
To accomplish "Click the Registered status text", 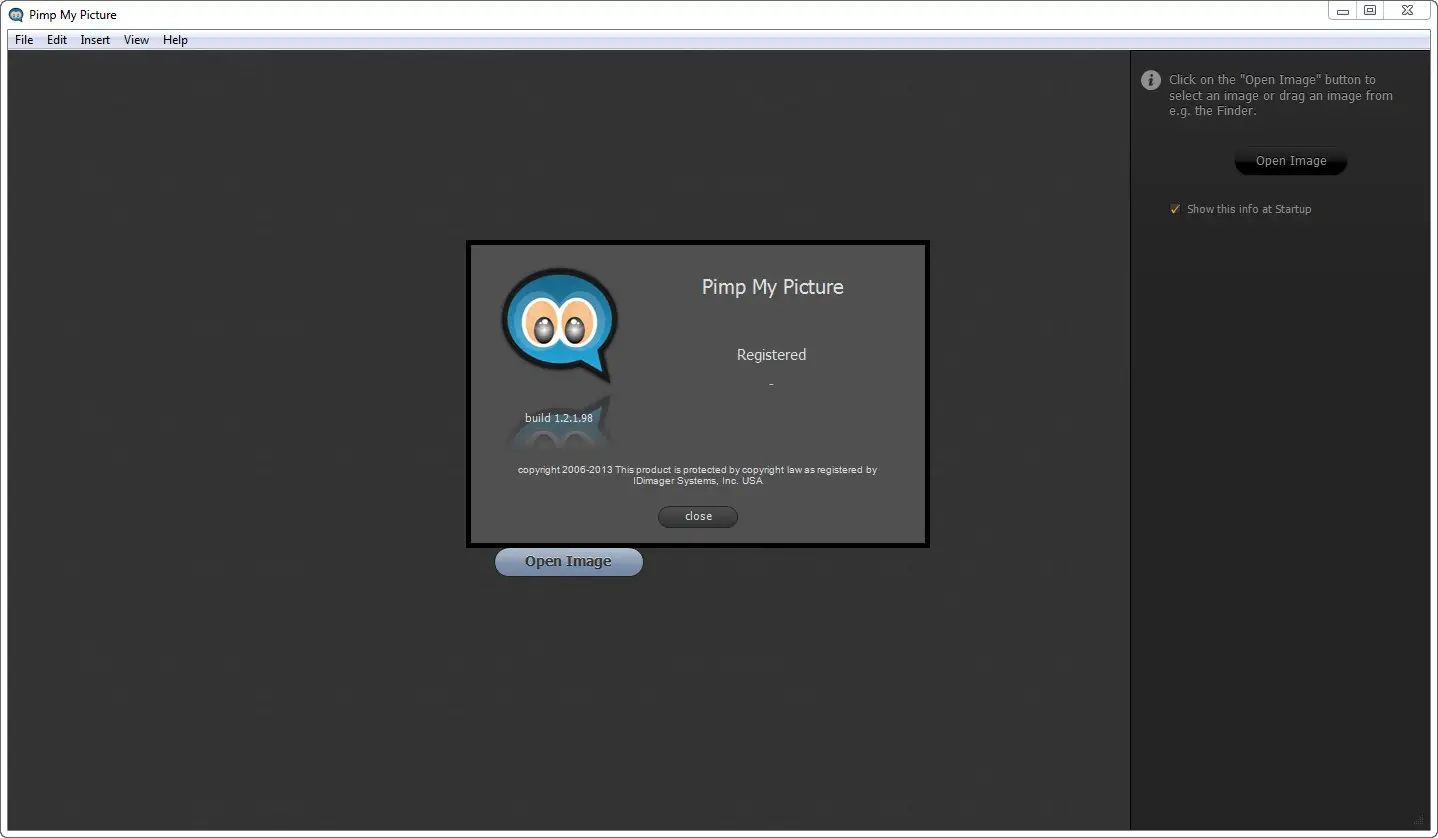I will pyautogui.click(x=771, y=355).
